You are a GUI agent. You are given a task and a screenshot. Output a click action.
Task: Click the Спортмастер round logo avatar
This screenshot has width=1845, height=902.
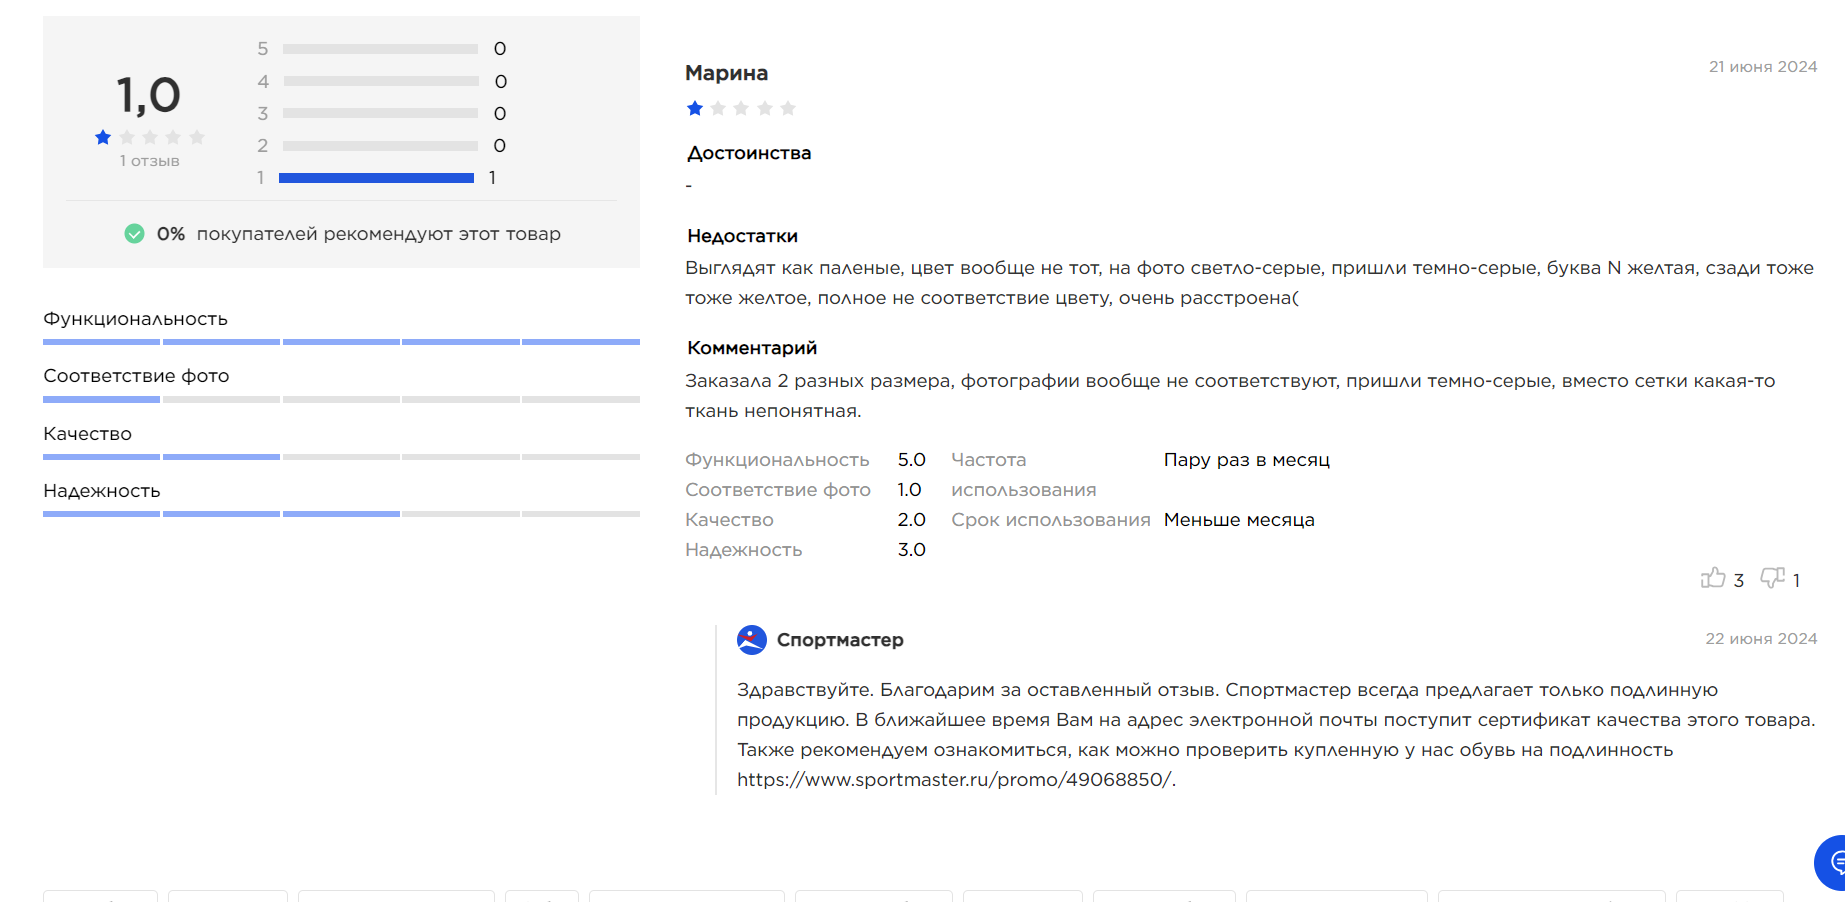point(752,640)
